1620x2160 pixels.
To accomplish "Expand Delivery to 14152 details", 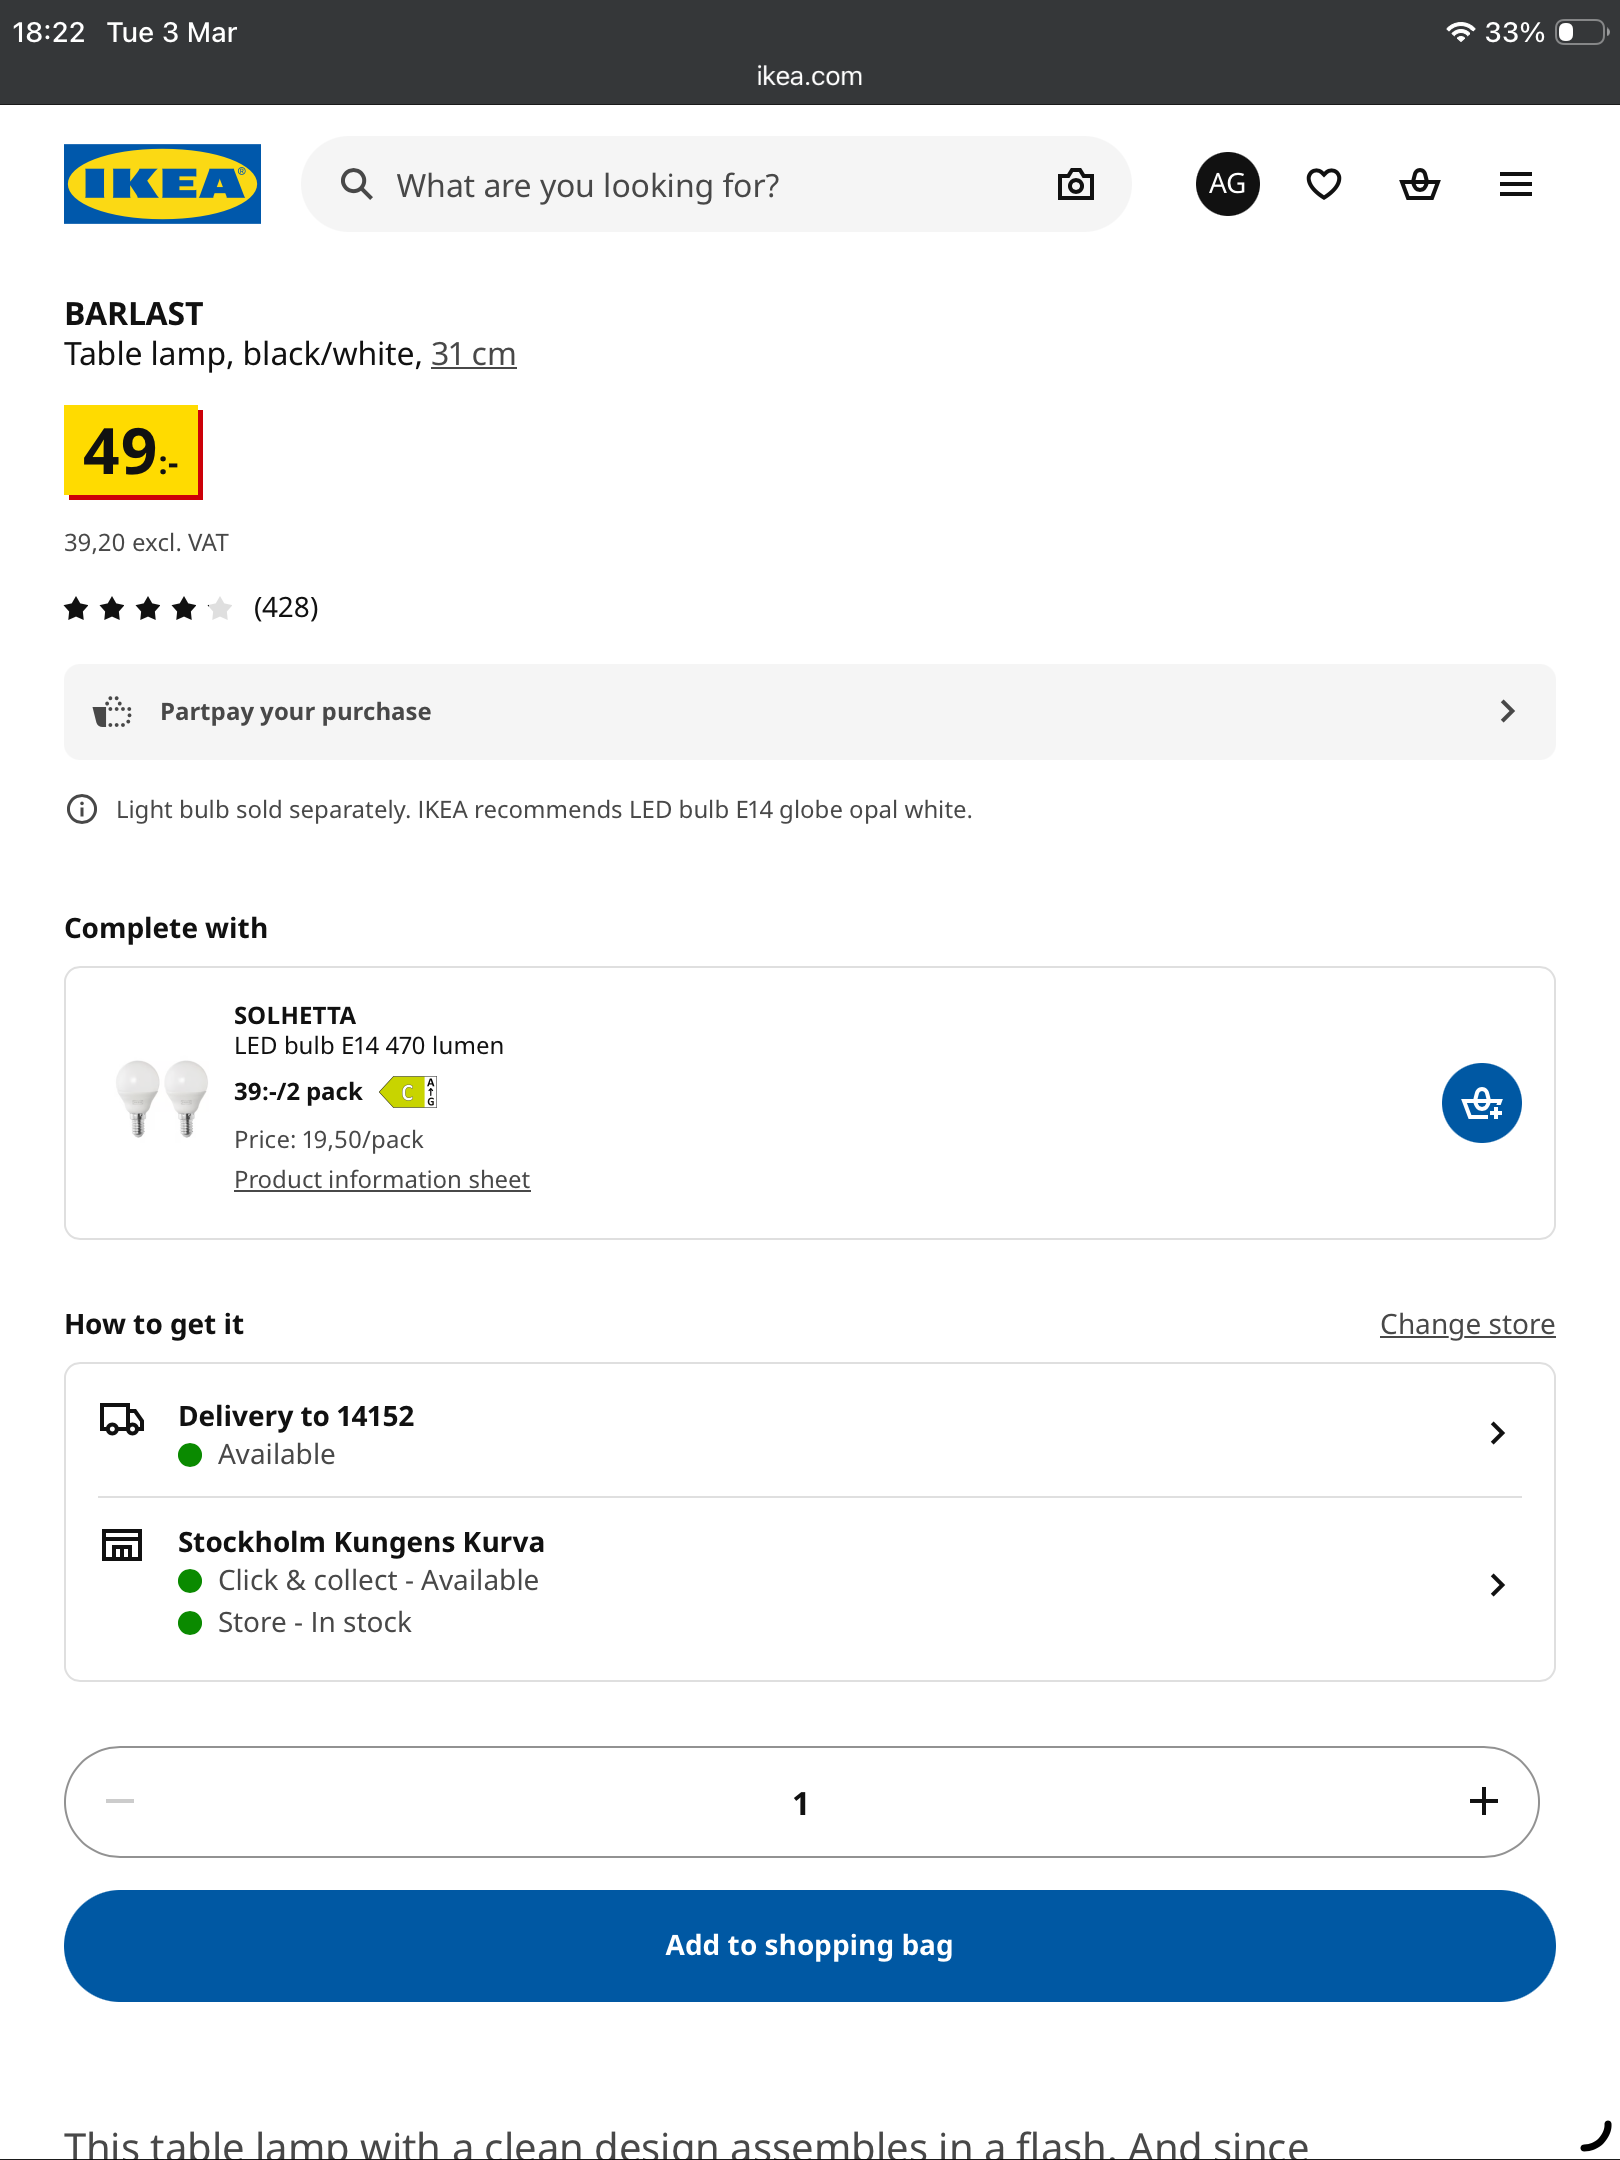I will pos(810,1433).
